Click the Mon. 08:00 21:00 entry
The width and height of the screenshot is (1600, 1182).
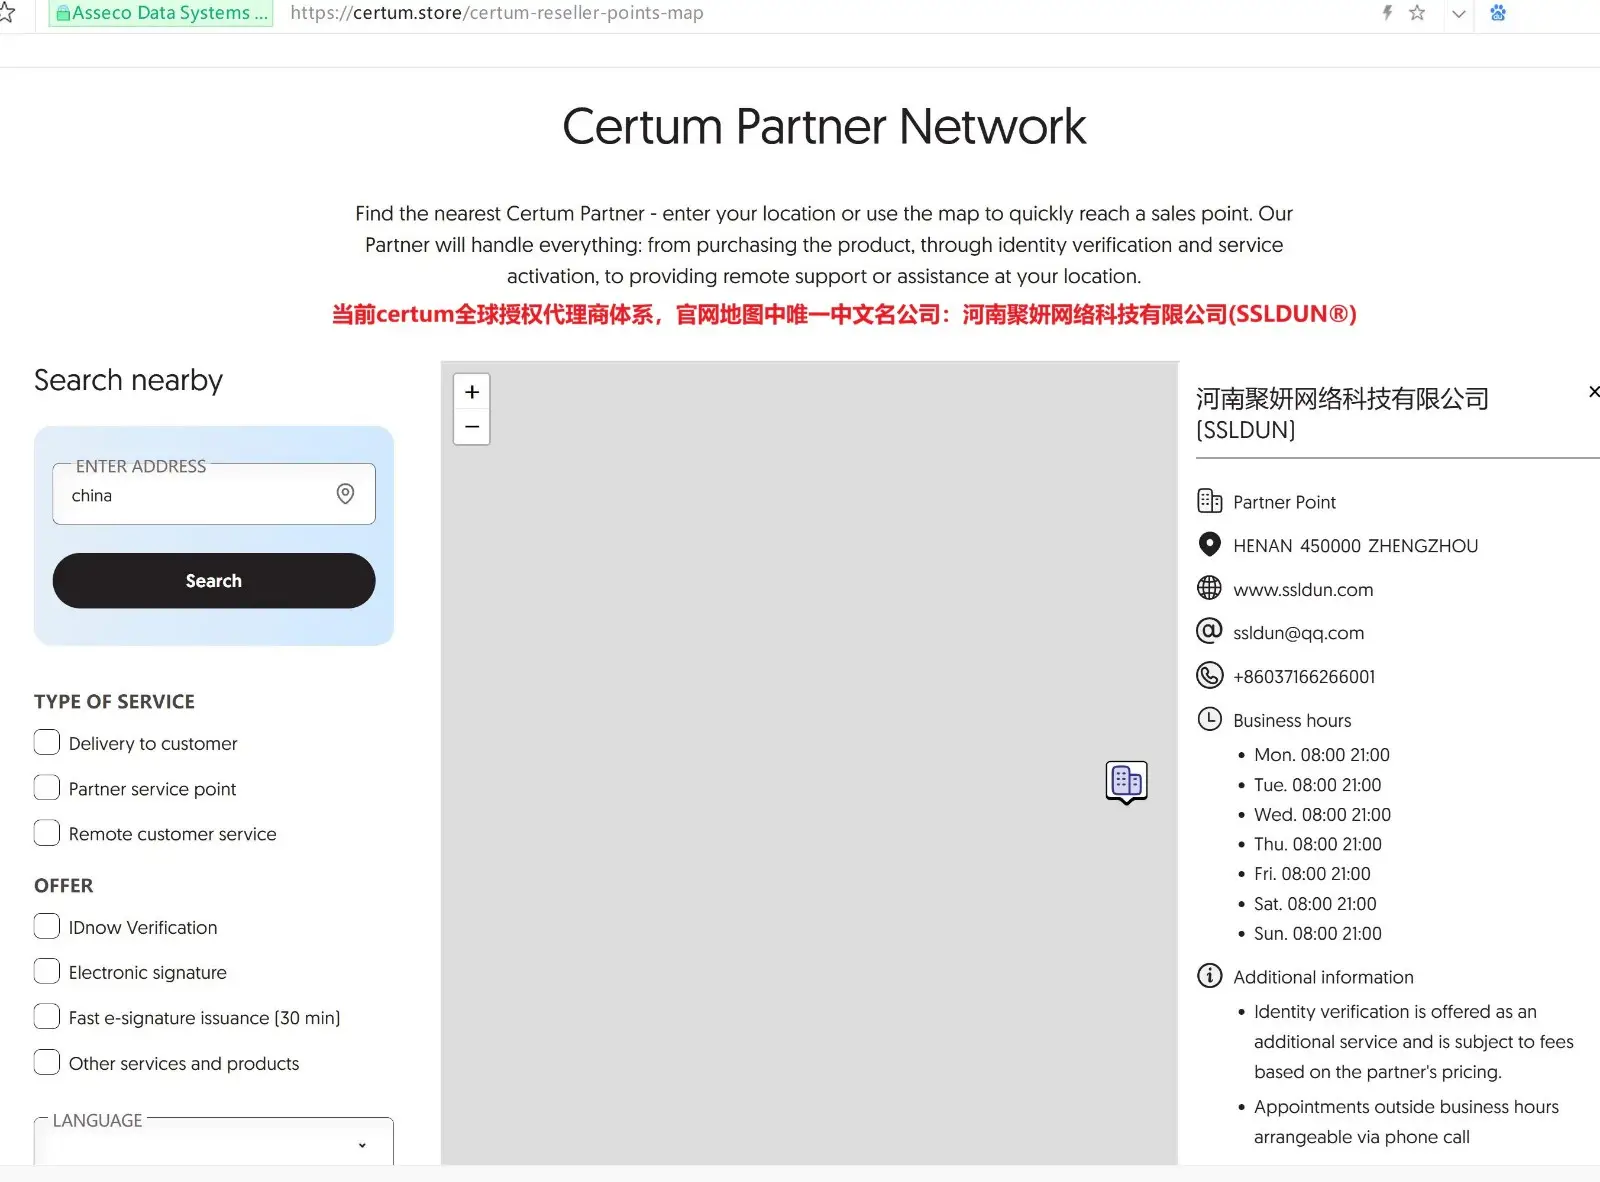pos(1322,755)
